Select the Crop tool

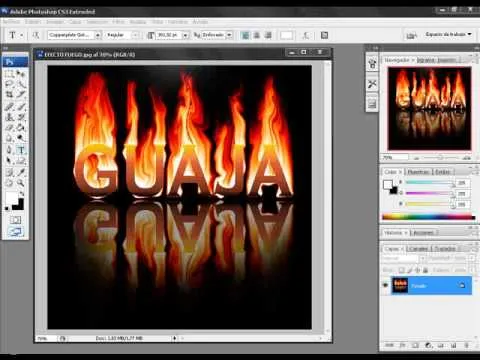pyautogui.click(x=9, y=95)
